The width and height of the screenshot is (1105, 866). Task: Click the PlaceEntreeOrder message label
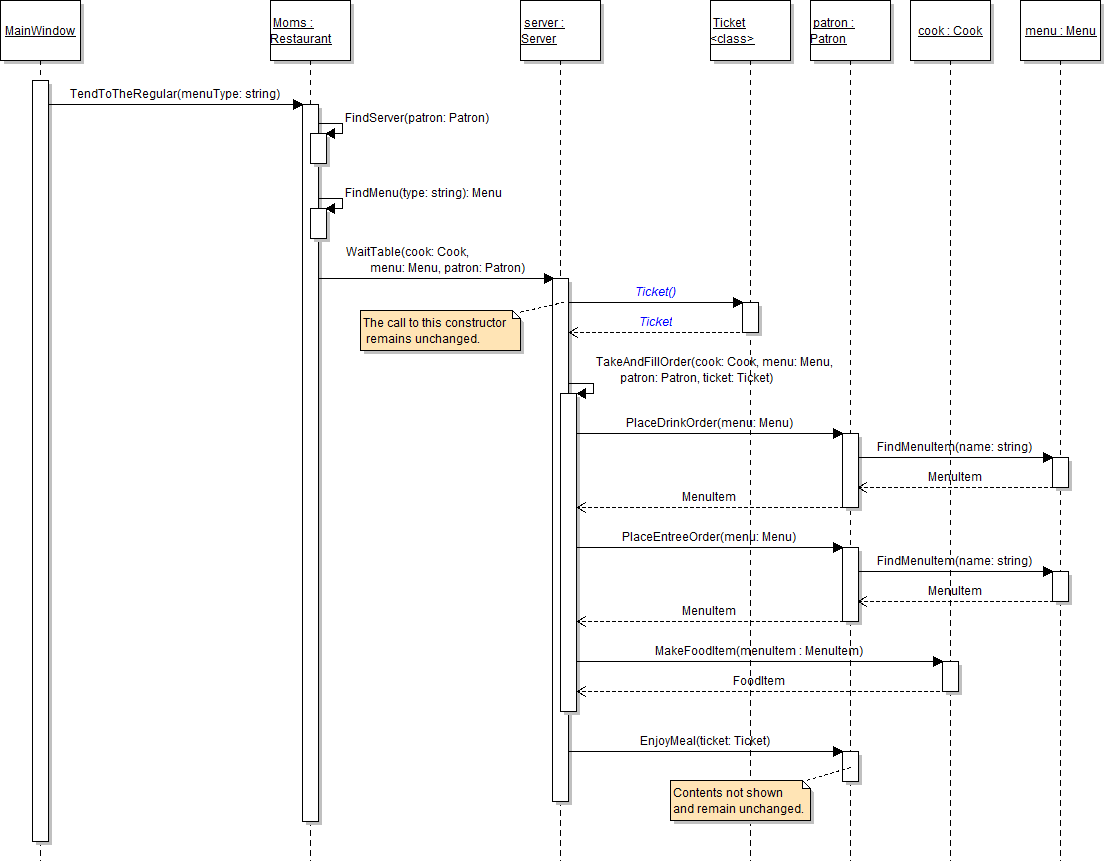pyautogui.click(x=708, y=537)
